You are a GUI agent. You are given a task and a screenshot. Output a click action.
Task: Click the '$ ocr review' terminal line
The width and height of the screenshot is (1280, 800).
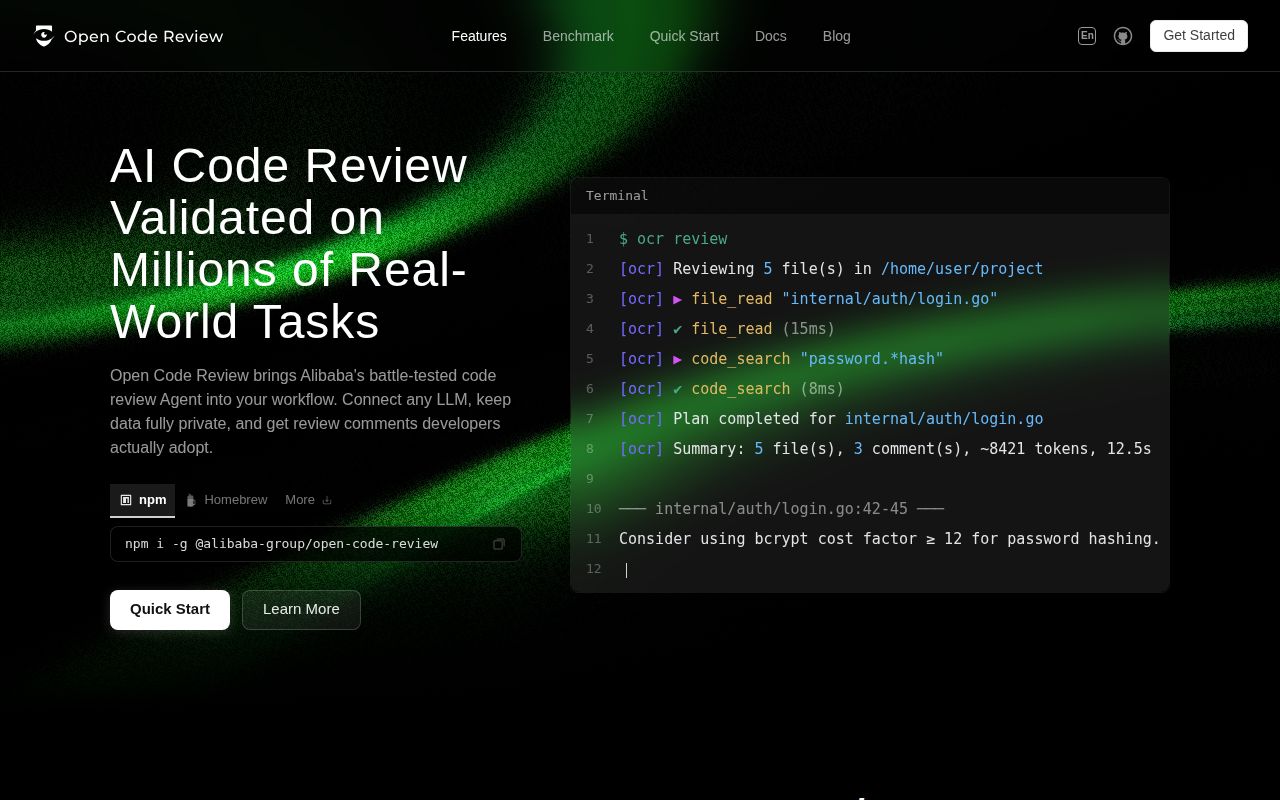click(x=673, y=239)
